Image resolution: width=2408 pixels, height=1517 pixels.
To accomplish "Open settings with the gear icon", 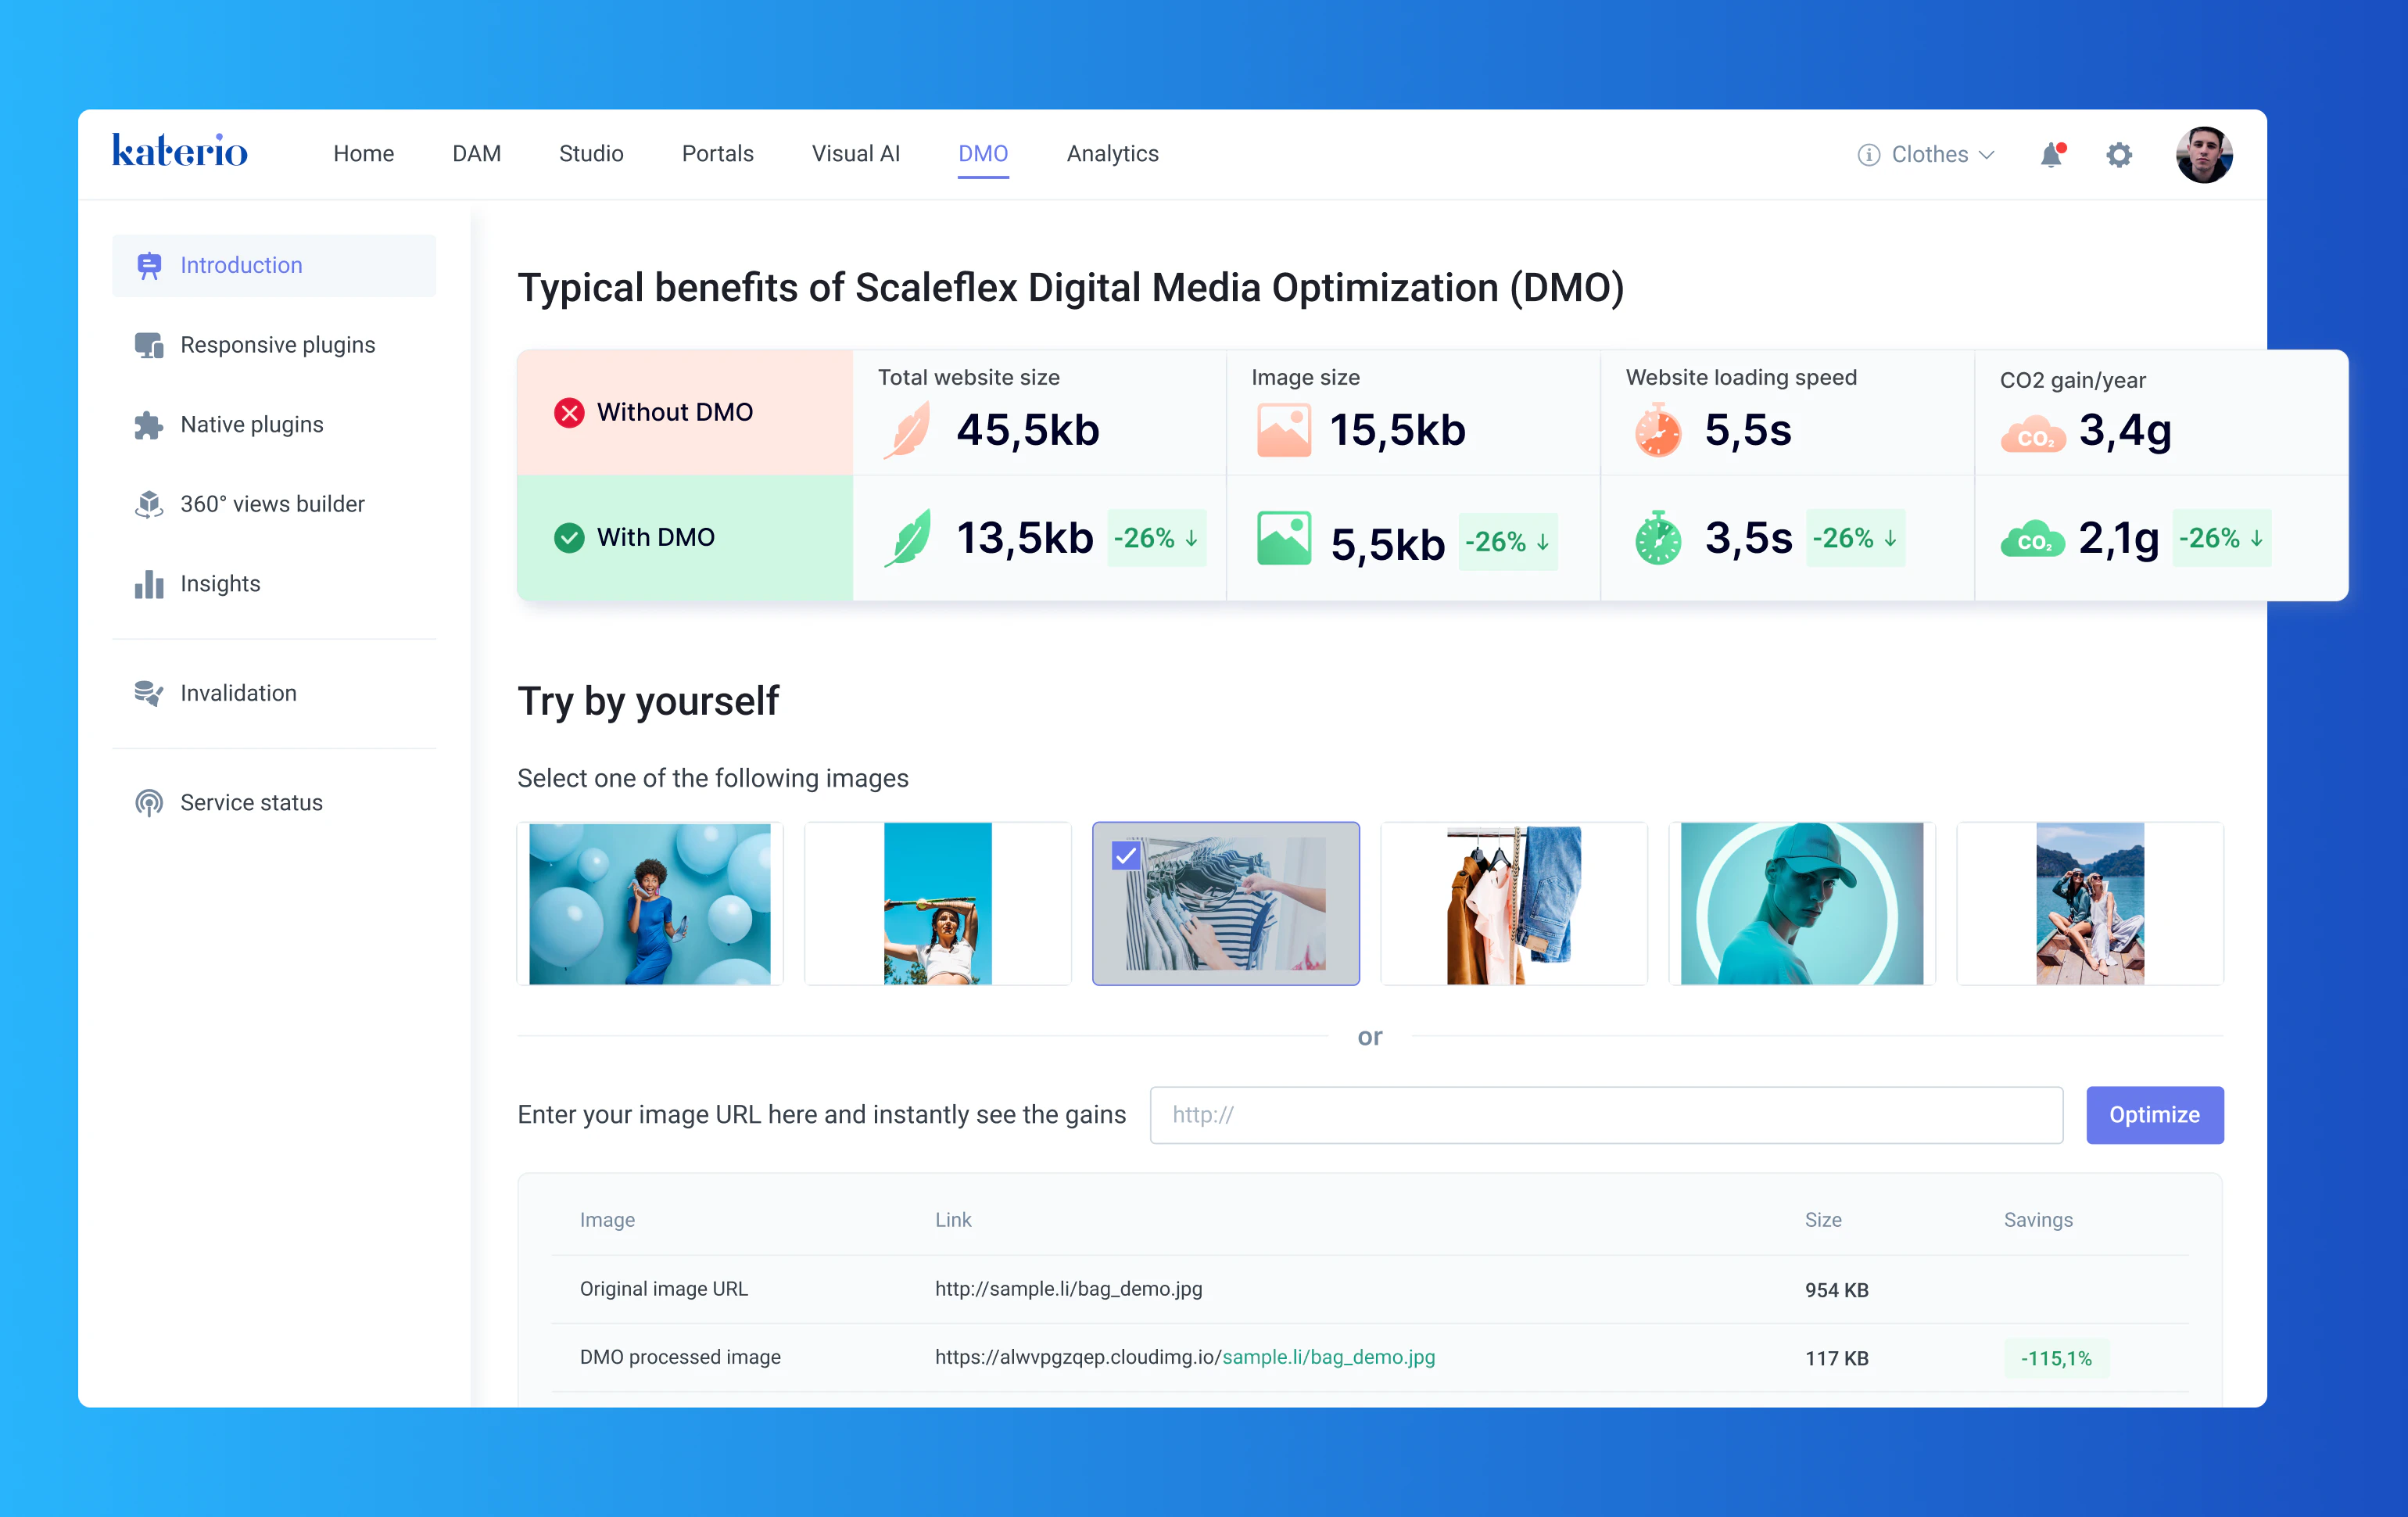I will (x=2119, y=154).
